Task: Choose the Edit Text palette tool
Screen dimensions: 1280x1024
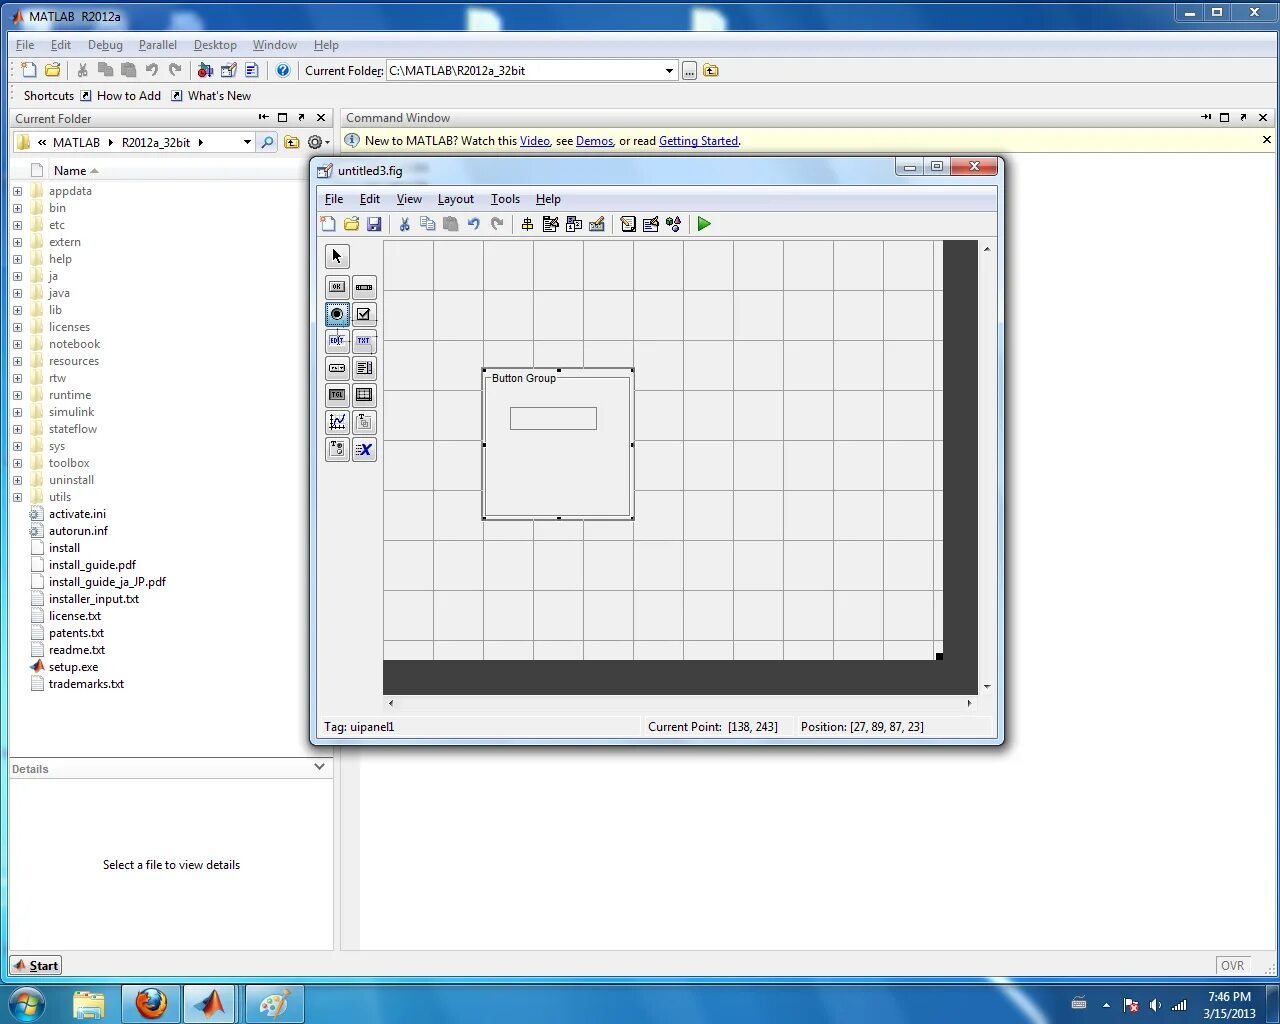Action: tap(337, 341)
